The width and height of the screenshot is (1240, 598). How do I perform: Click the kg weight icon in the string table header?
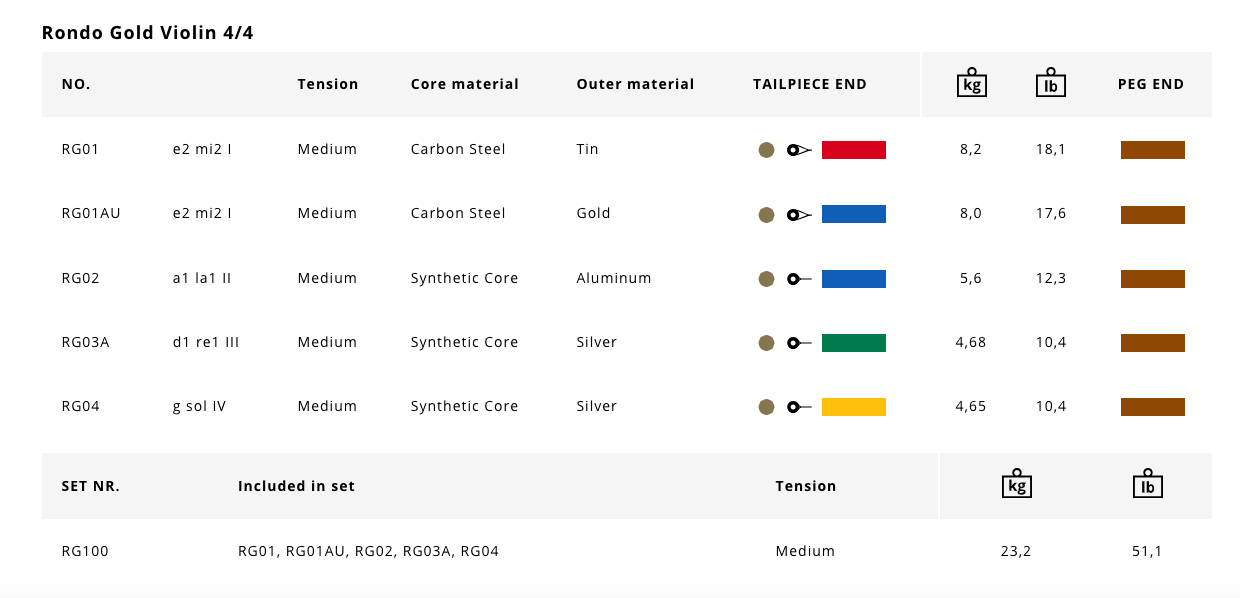click(x=971, y=83)
